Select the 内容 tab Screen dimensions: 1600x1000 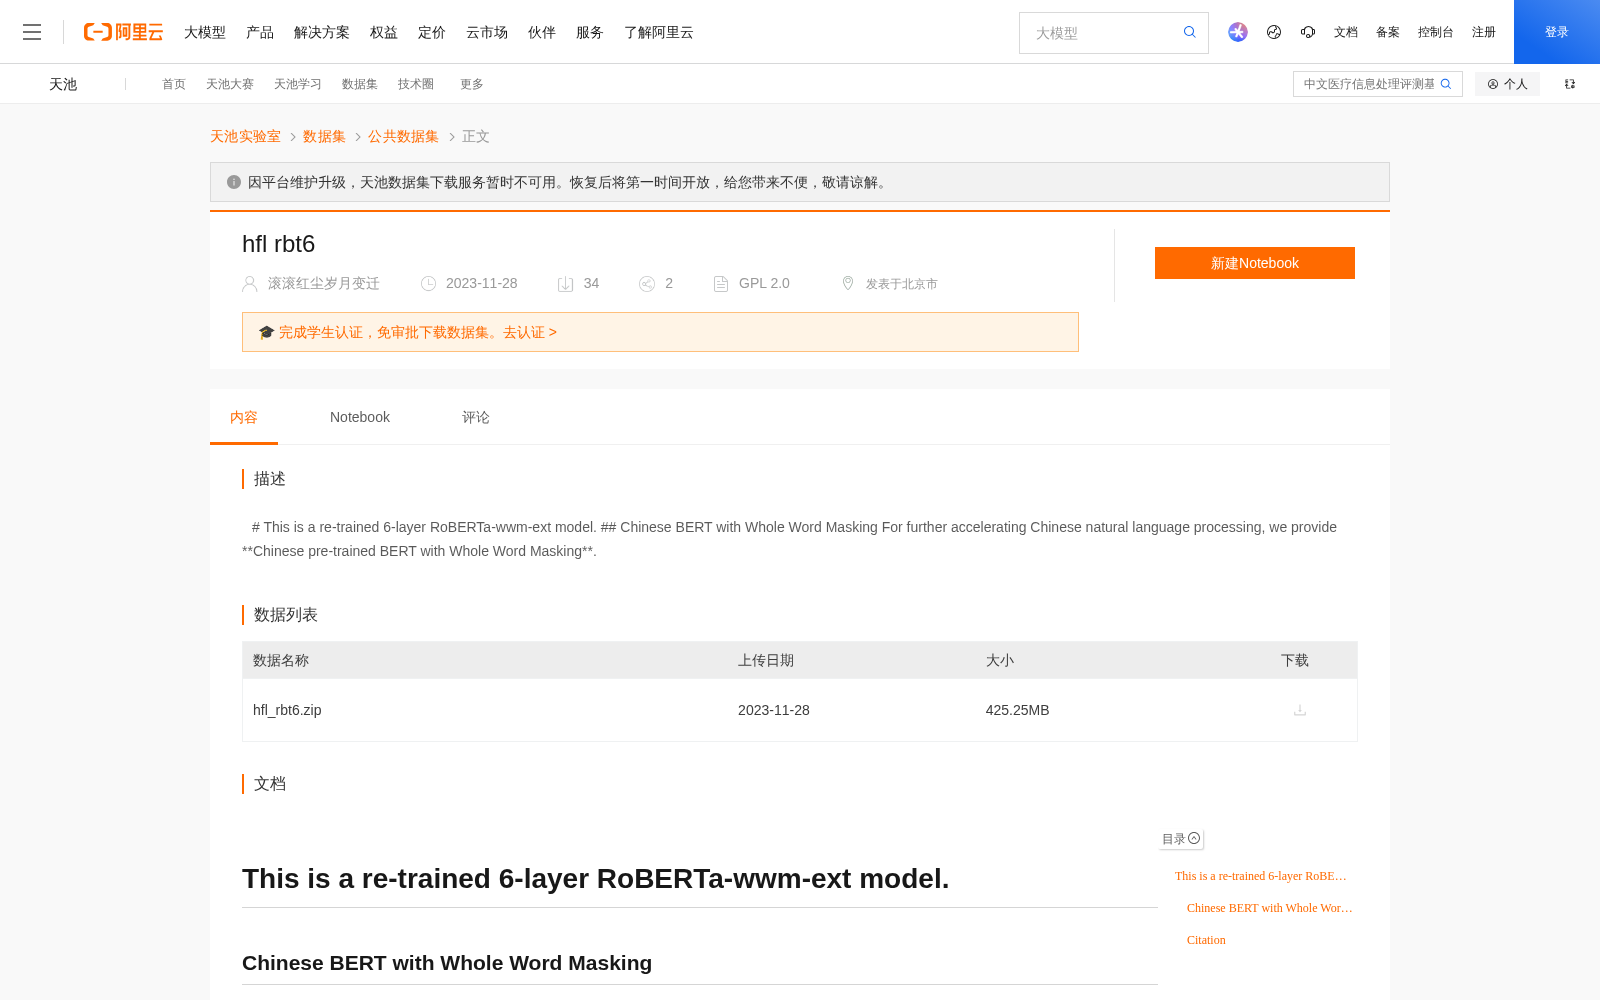click(244, 417)
